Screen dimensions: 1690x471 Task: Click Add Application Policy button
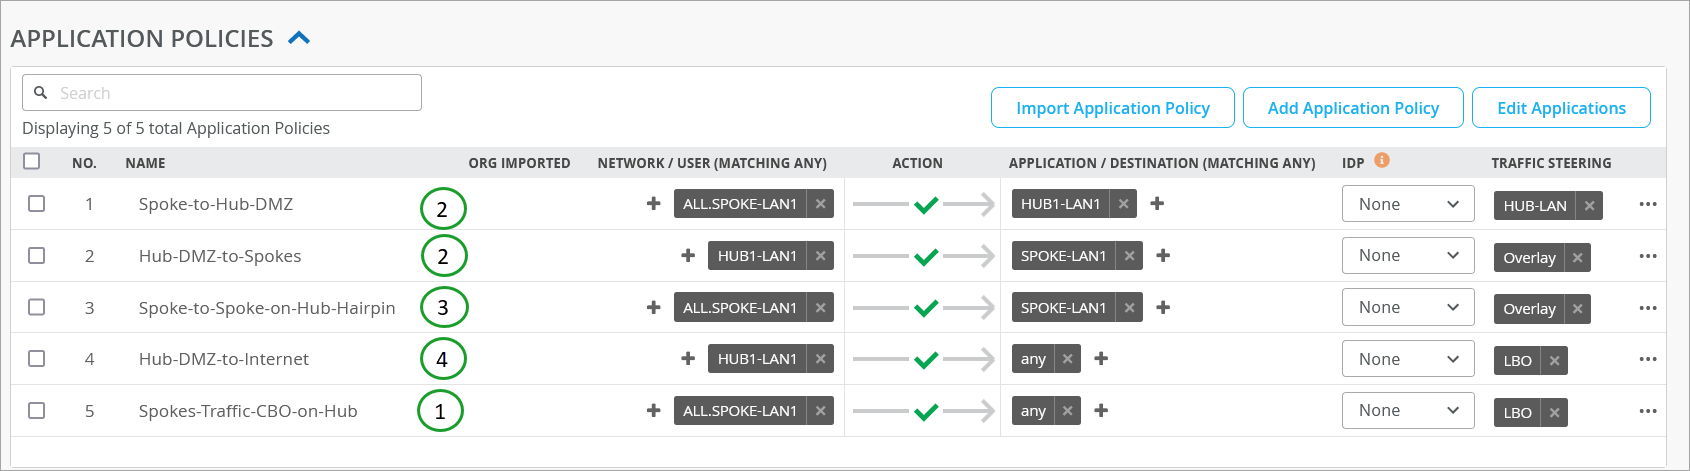[1353, 108]
